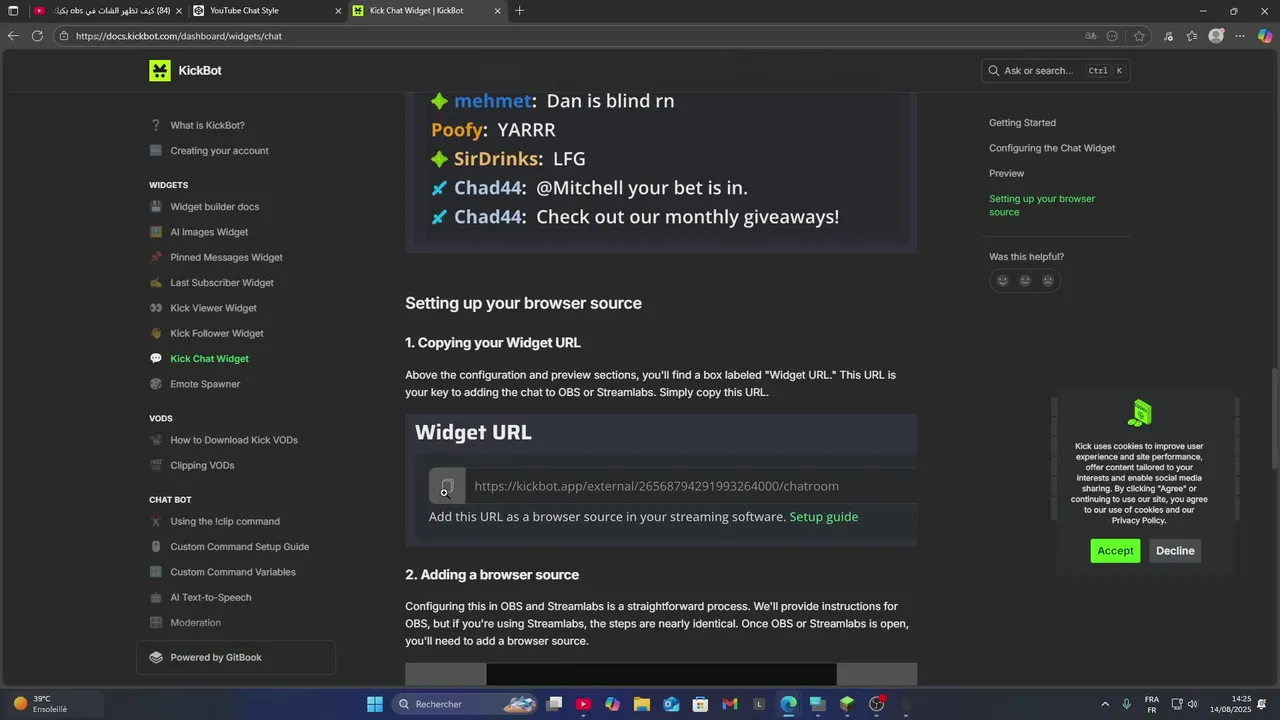Open the Copilot sidebar icon
Screen dimensions: 1280x720
(x=1265, y=36)
